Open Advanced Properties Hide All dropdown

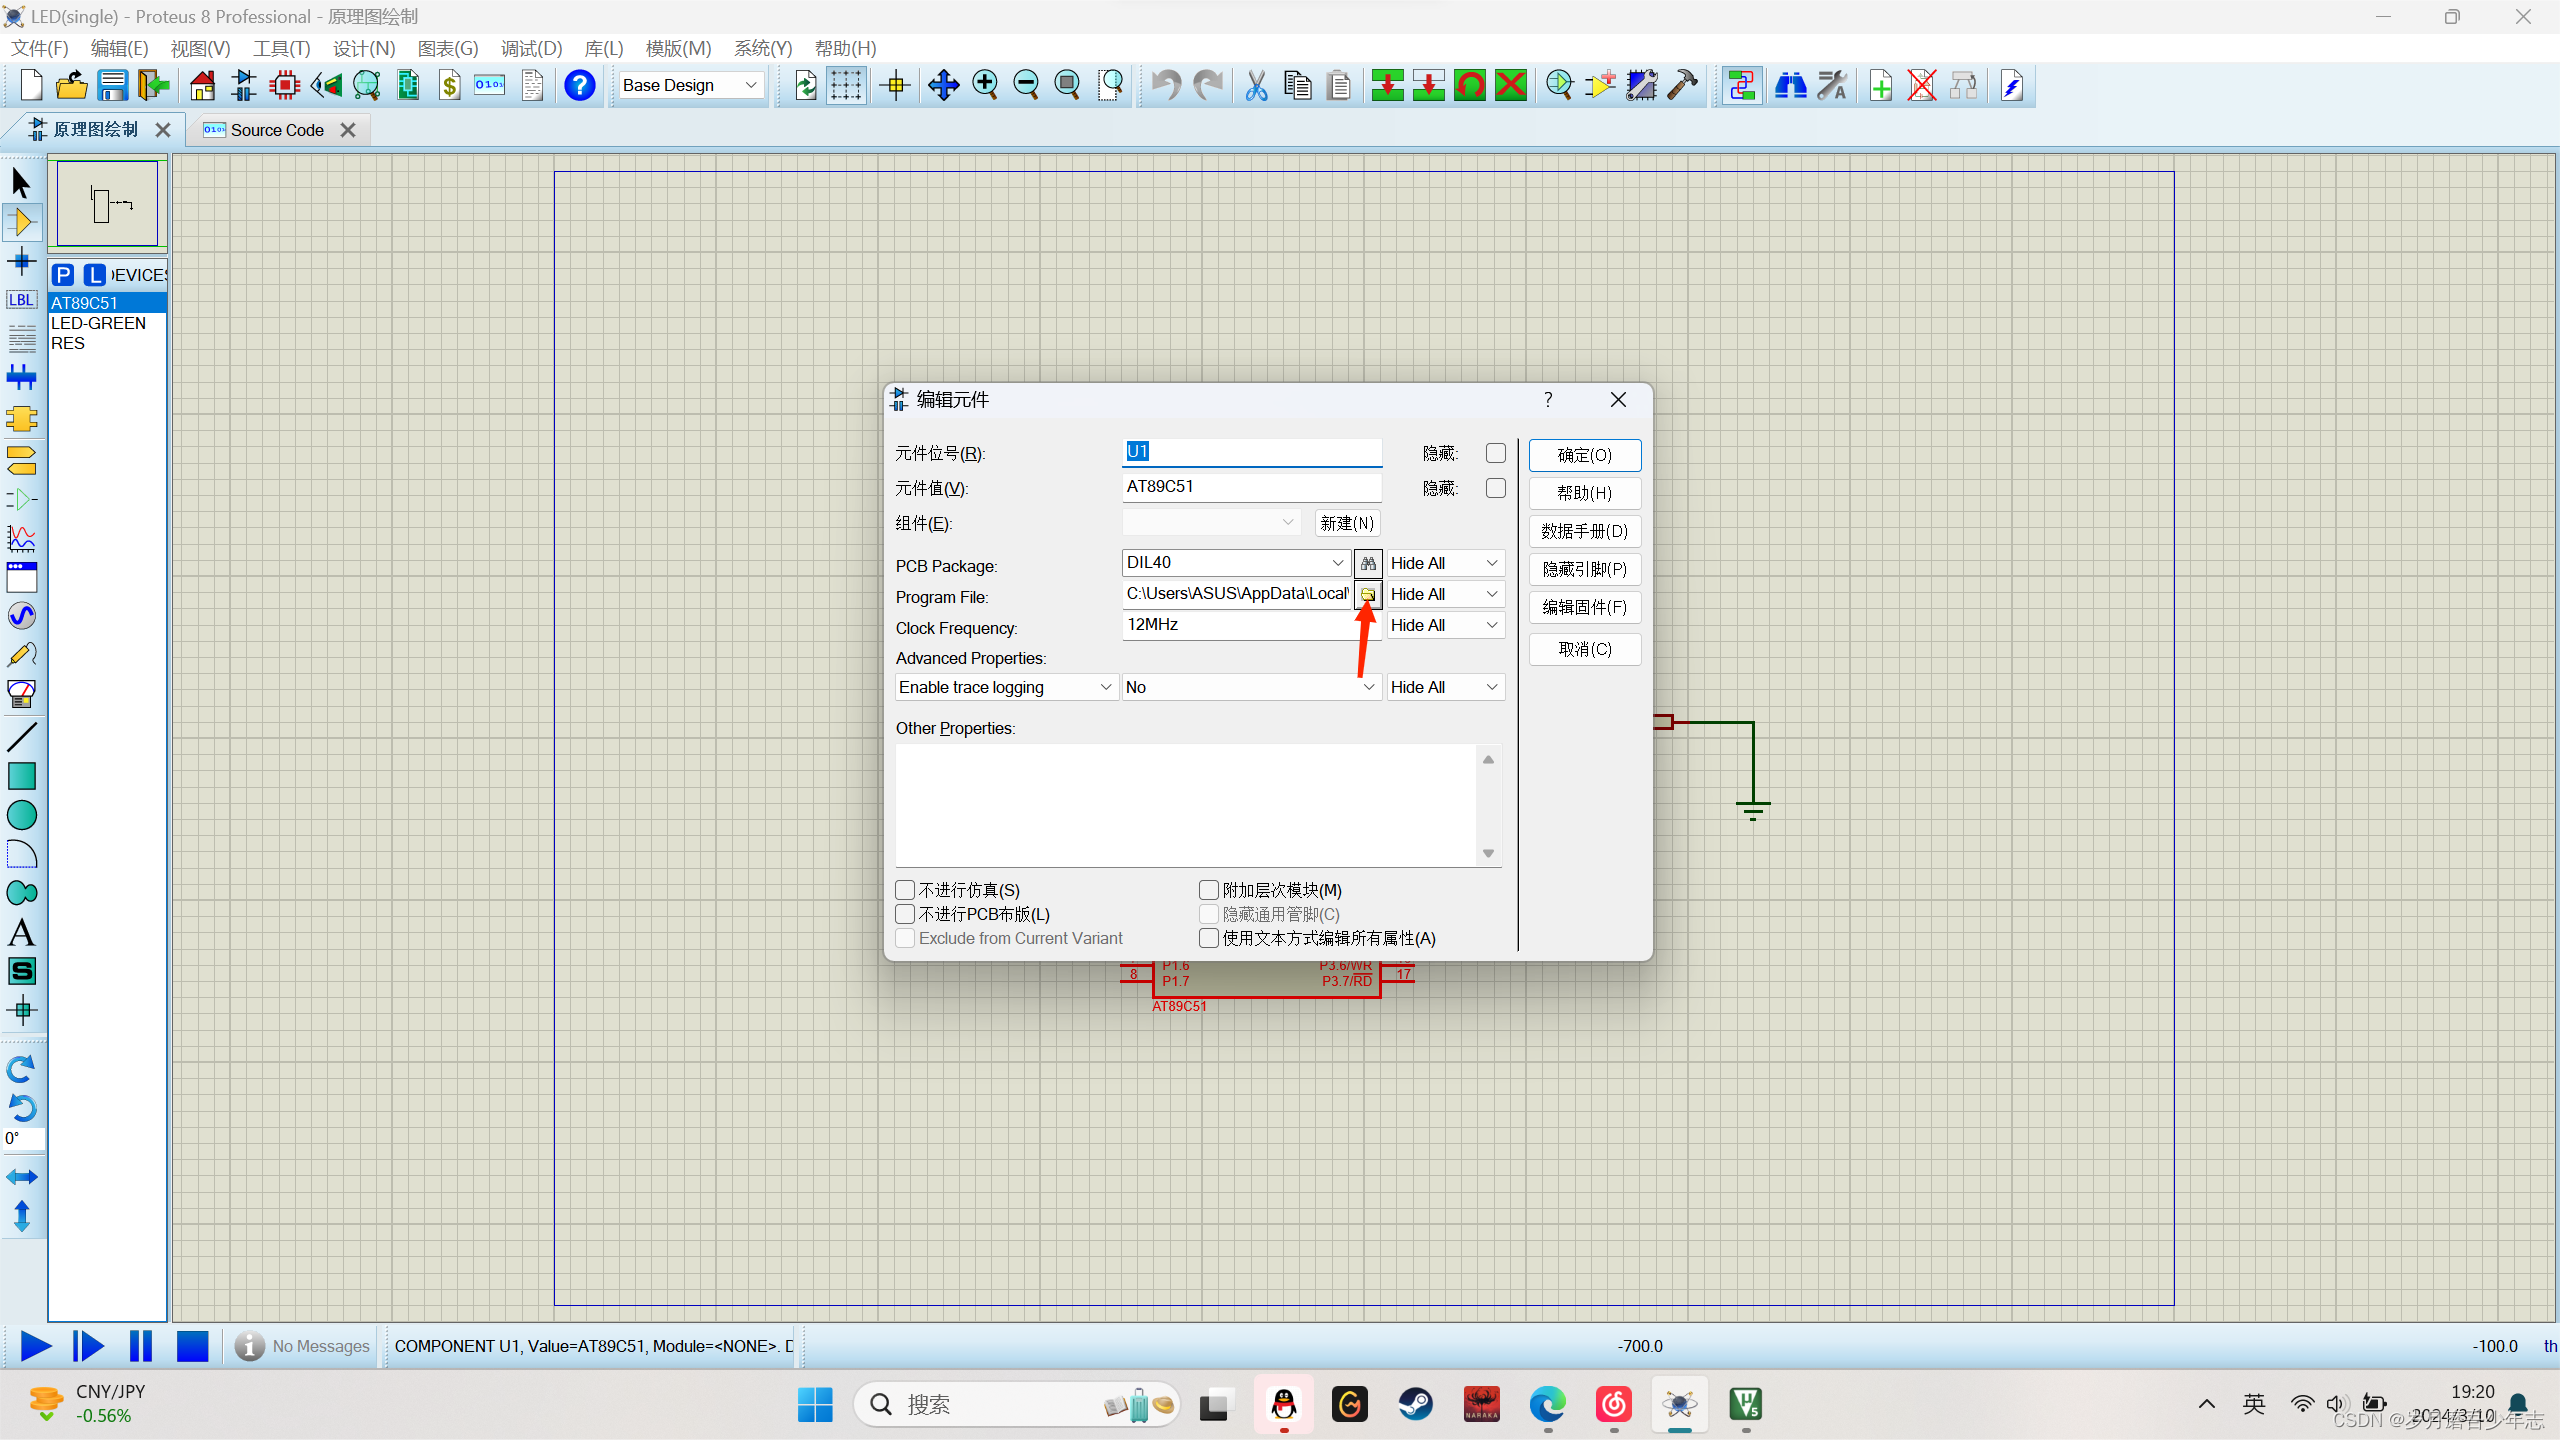pos(1445,688)
